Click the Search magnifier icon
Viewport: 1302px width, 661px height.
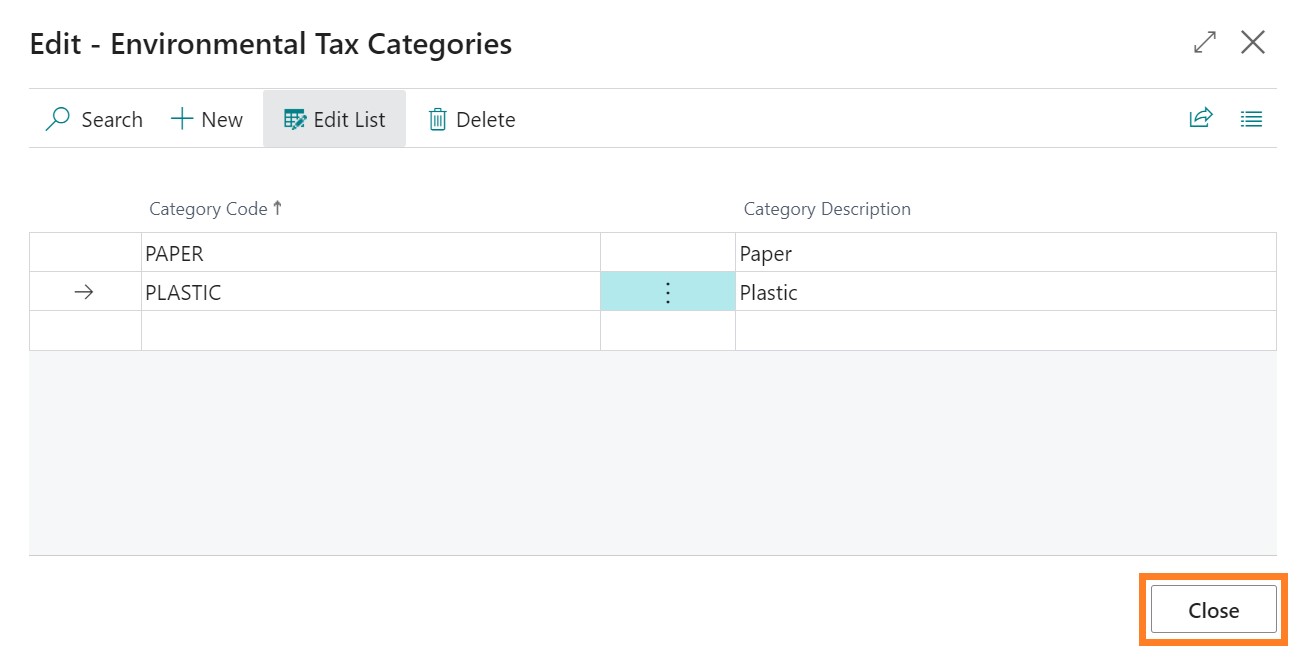59,119
